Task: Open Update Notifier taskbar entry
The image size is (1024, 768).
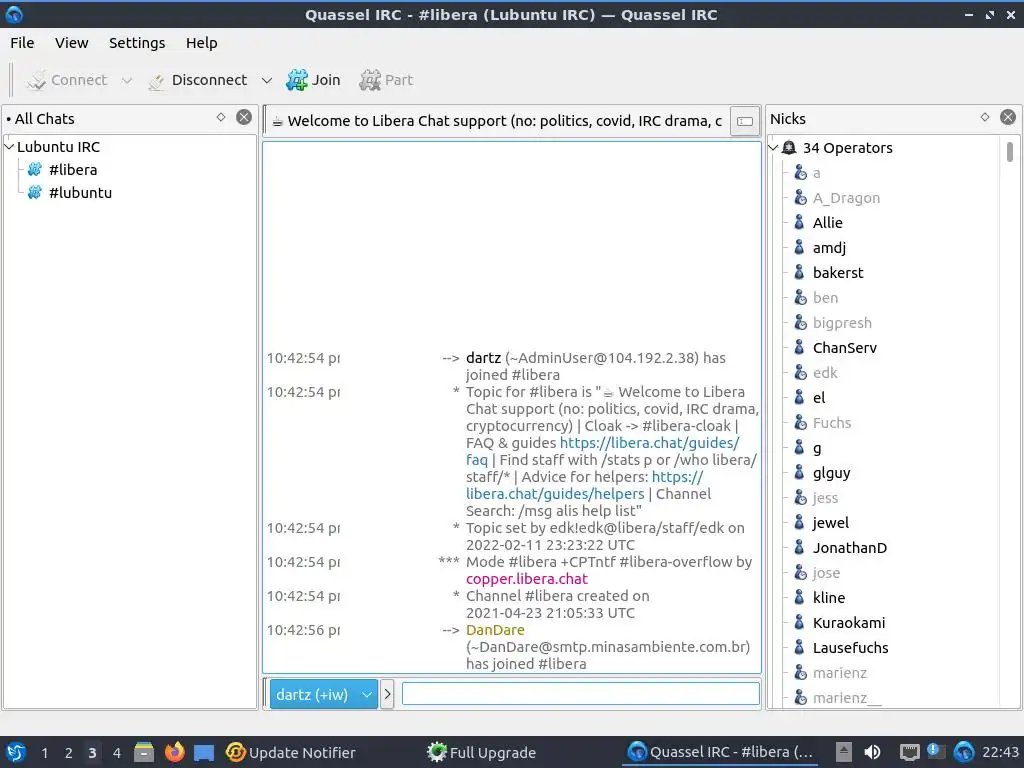Action: (x=291, y=753)
